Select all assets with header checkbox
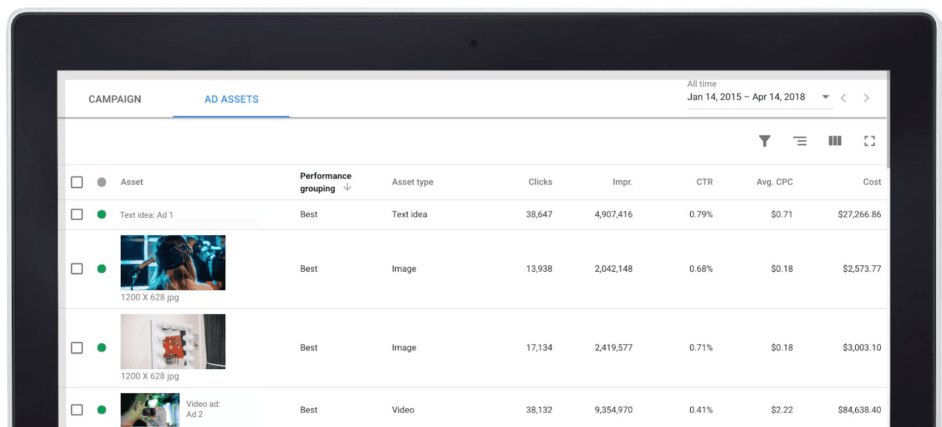 77,182
